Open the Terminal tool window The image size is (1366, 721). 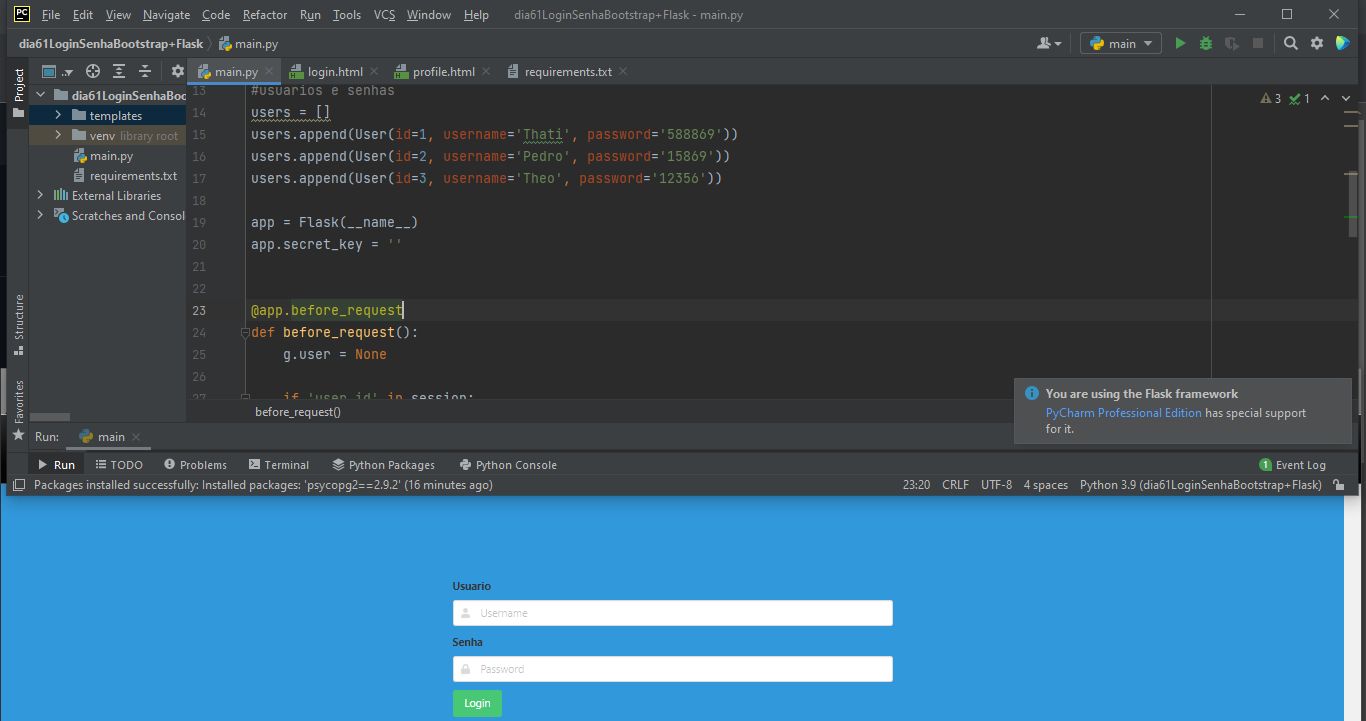[279, 465]
